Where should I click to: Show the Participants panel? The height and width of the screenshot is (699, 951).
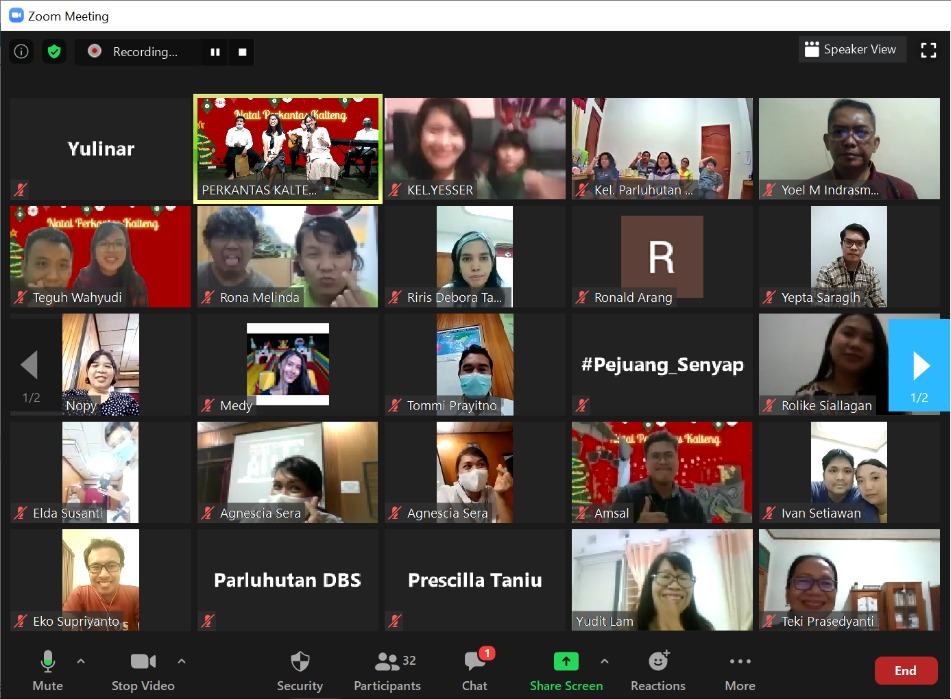pyautogui.click(x=386, y=670)
